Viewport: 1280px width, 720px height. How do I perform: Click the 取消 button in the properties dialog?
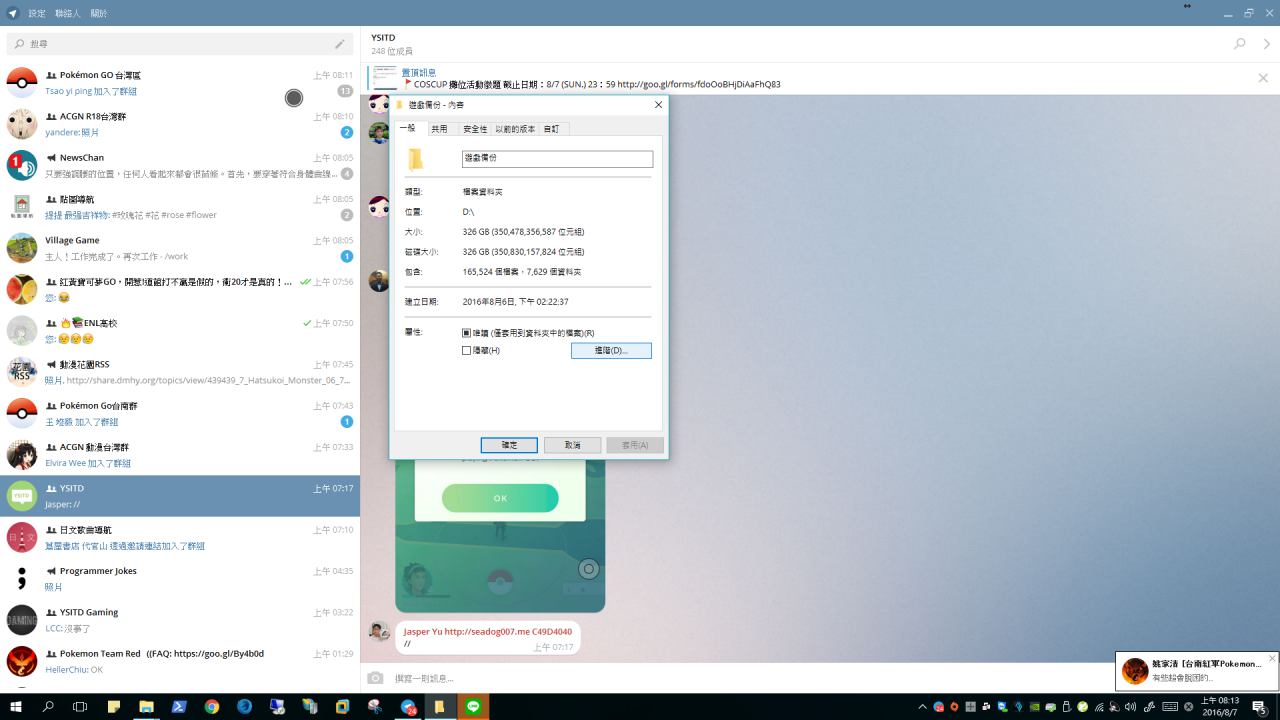coord(572,445)
